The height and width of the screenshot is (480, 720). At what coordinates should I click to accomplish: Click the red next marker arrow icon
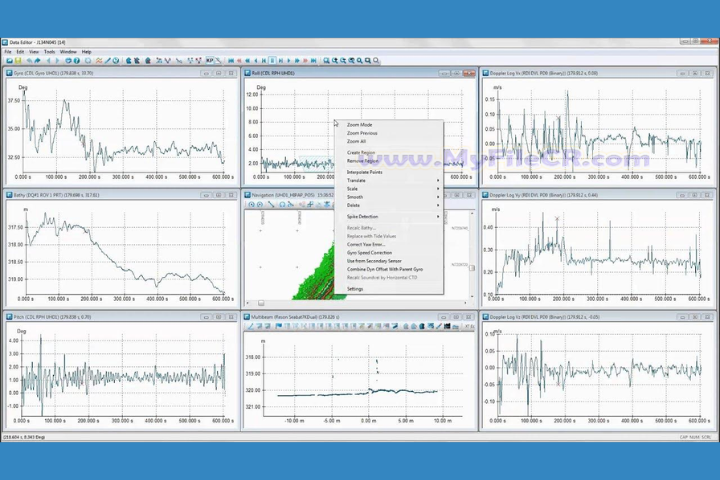click(305, 61)
